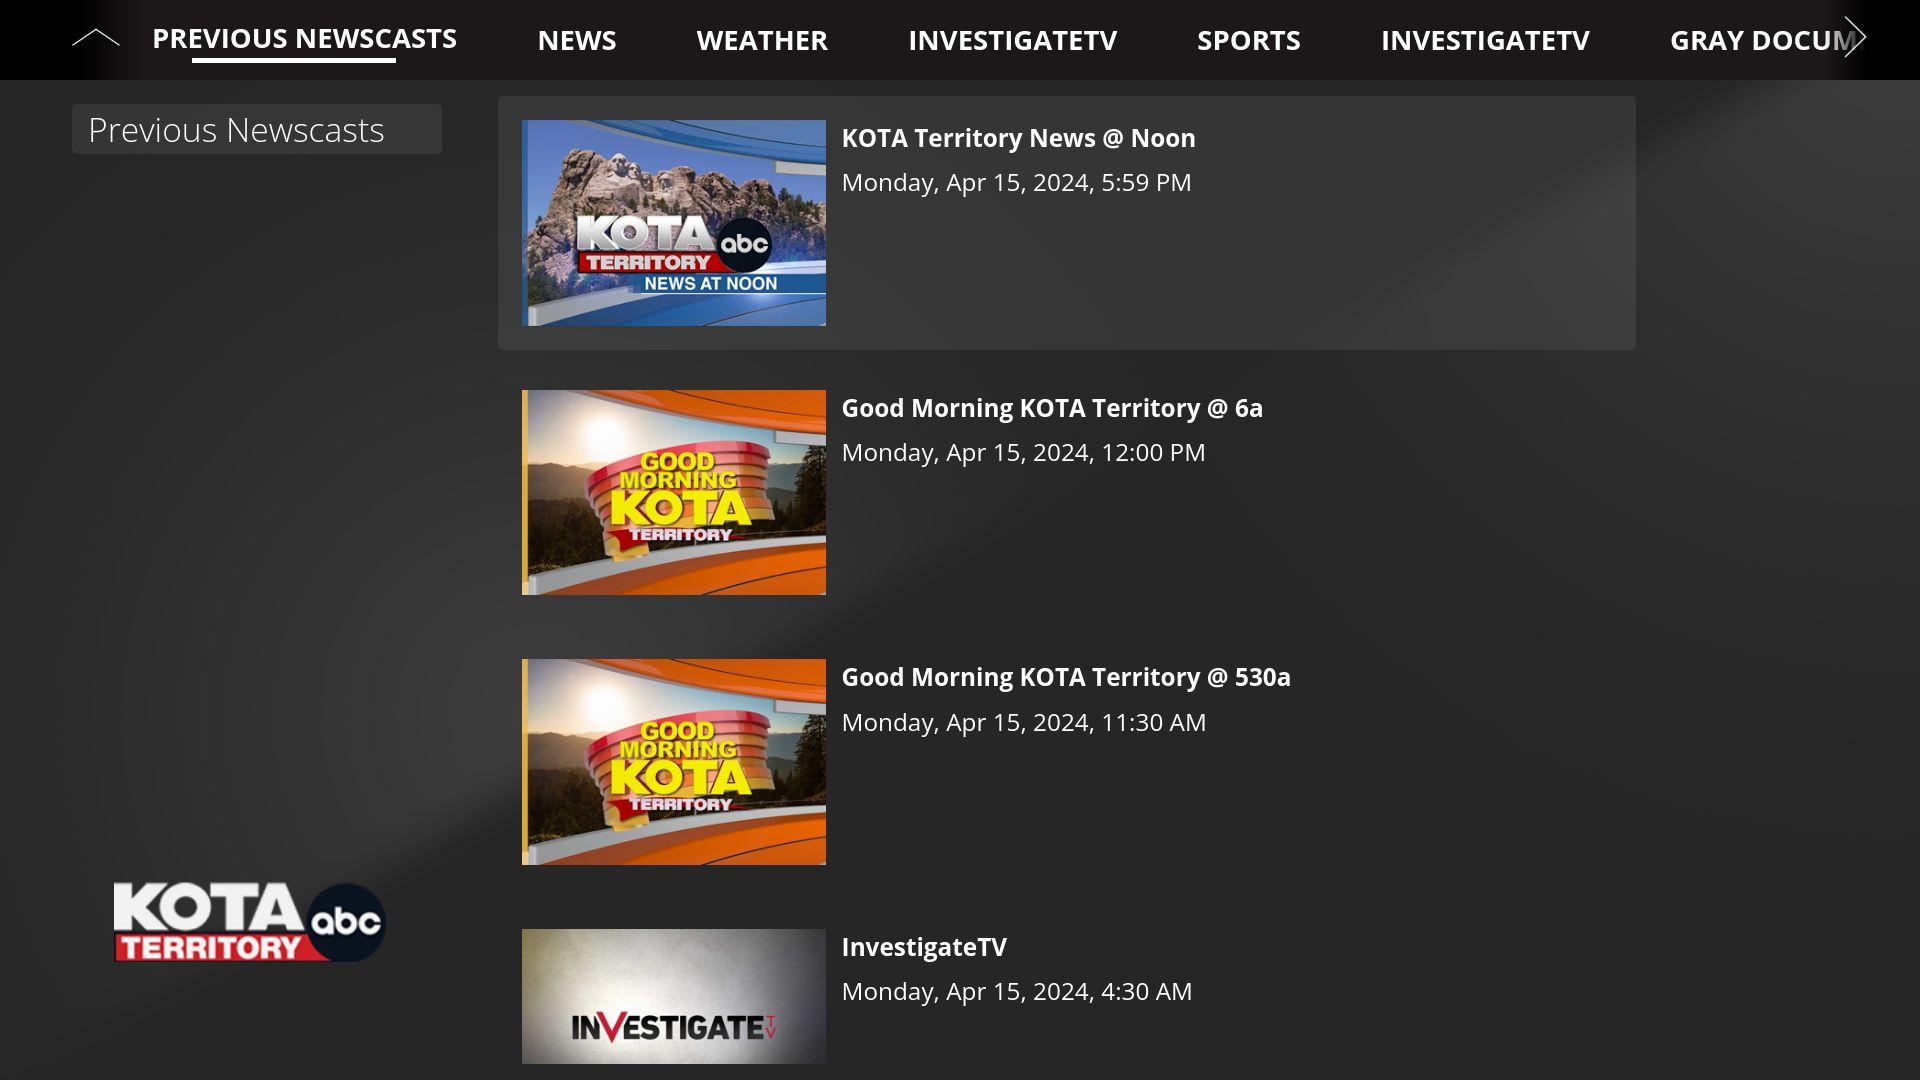
Task: Open the InvestigateTV video thumbnail
Action: pyautogui.click(x=674, y=996)
